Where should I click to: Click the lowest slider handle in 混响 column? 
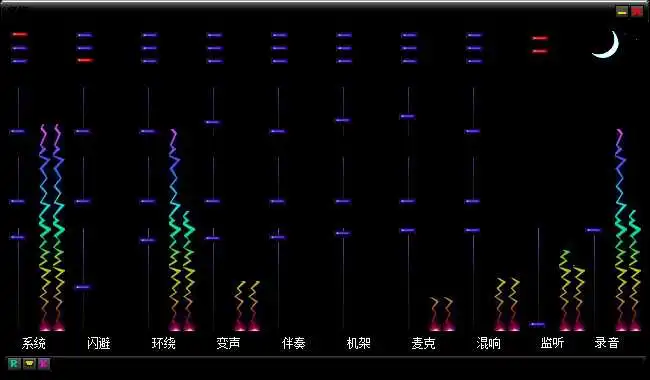(x=473, y=230)
